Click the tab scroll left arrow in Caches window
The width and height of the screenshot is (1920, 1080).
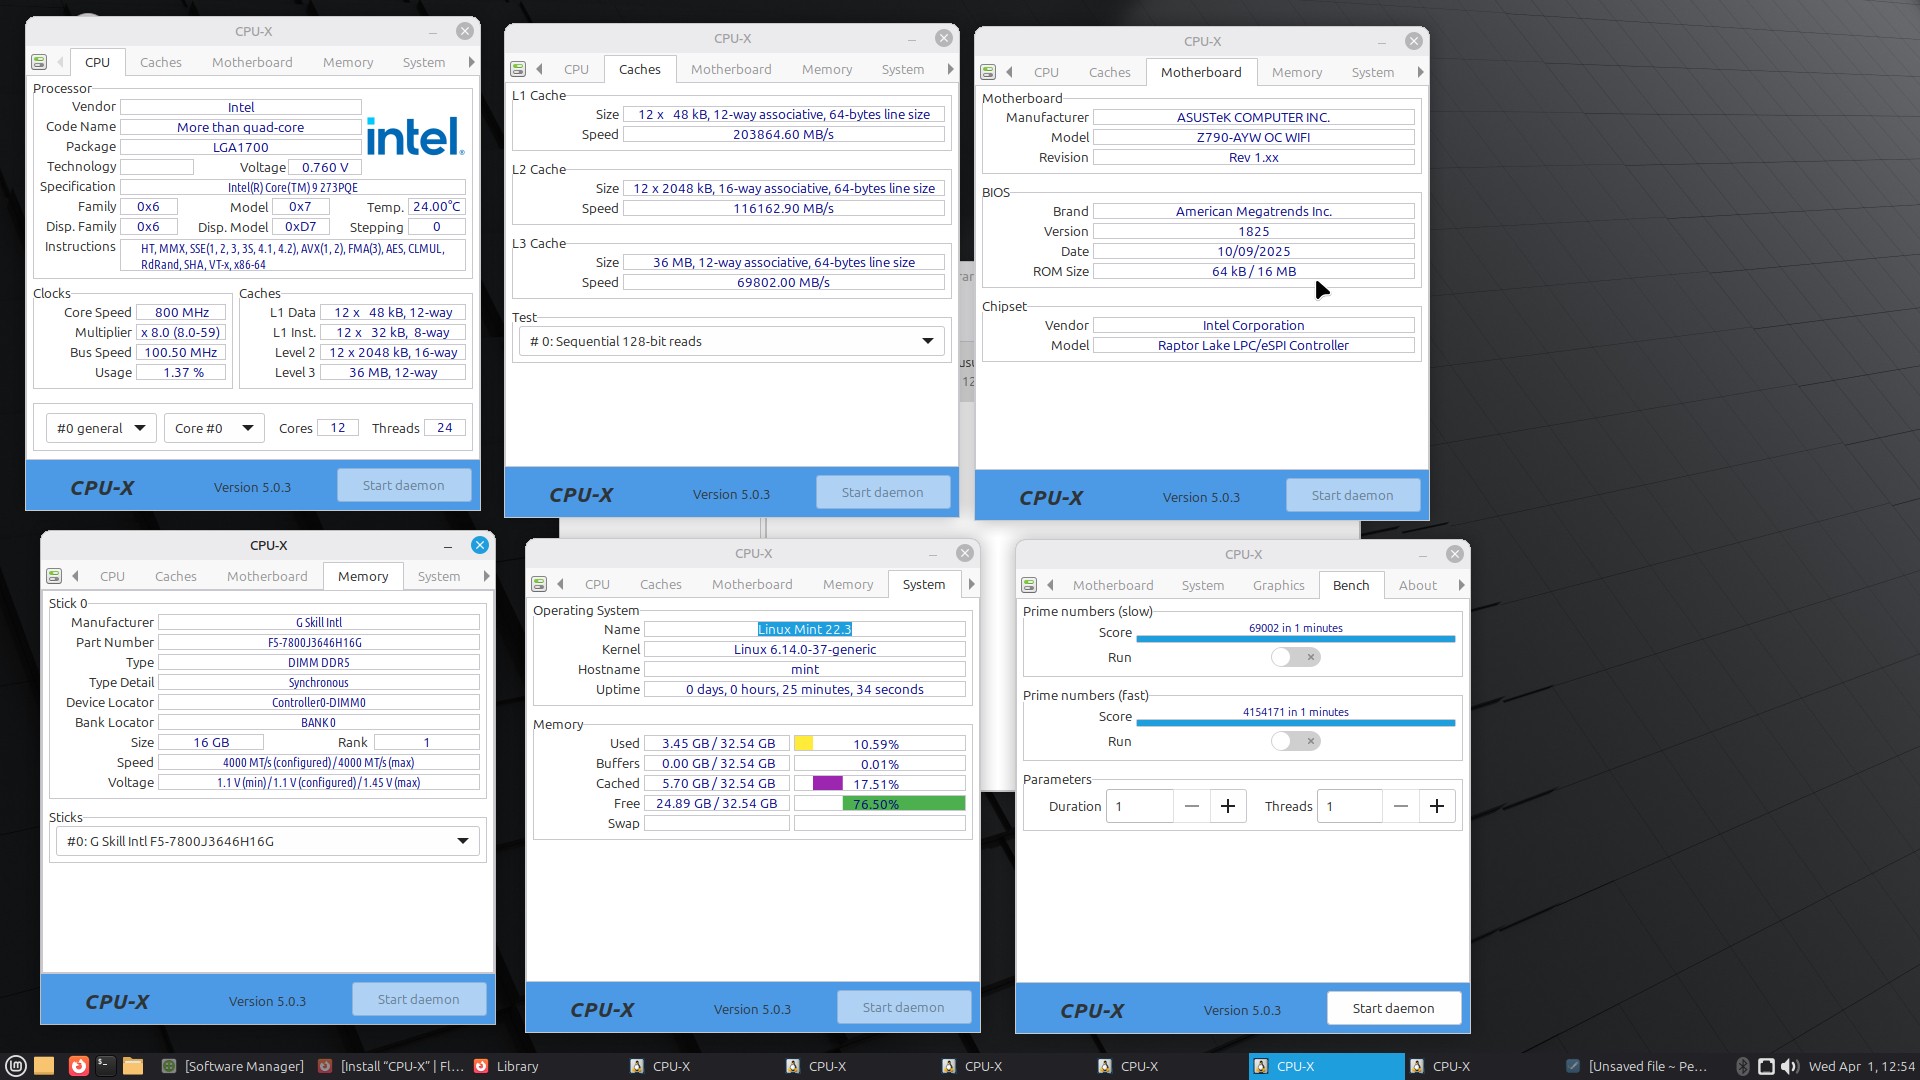click(539, 69)
